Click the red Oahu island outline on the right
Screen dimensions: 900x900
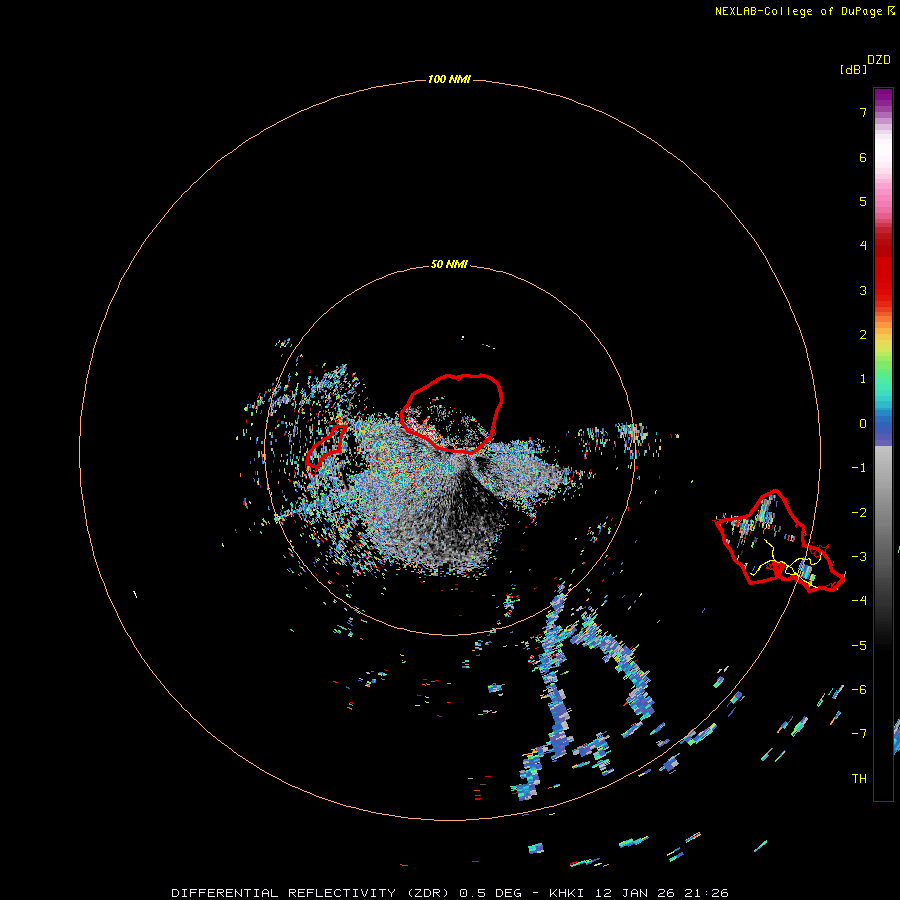click(x=779, y=541)
